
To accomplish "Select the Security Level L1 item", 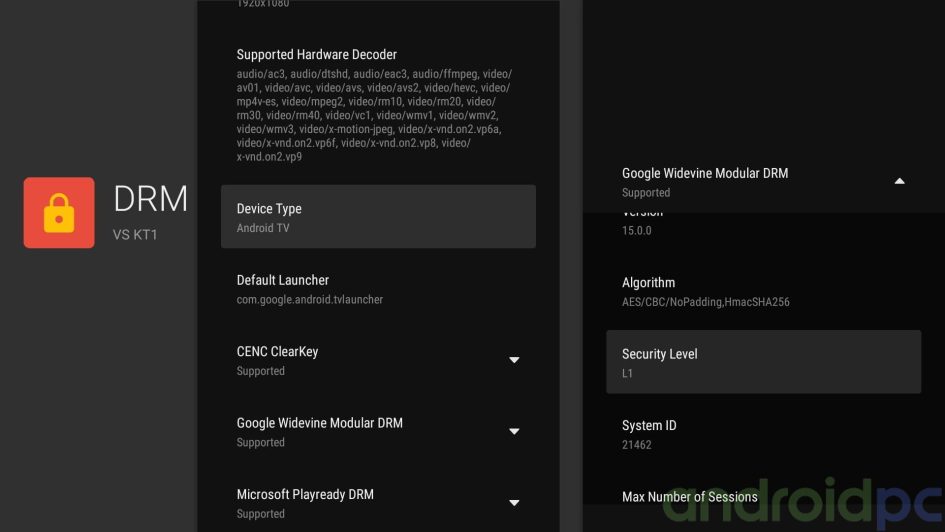I will (x=763, y=362).
